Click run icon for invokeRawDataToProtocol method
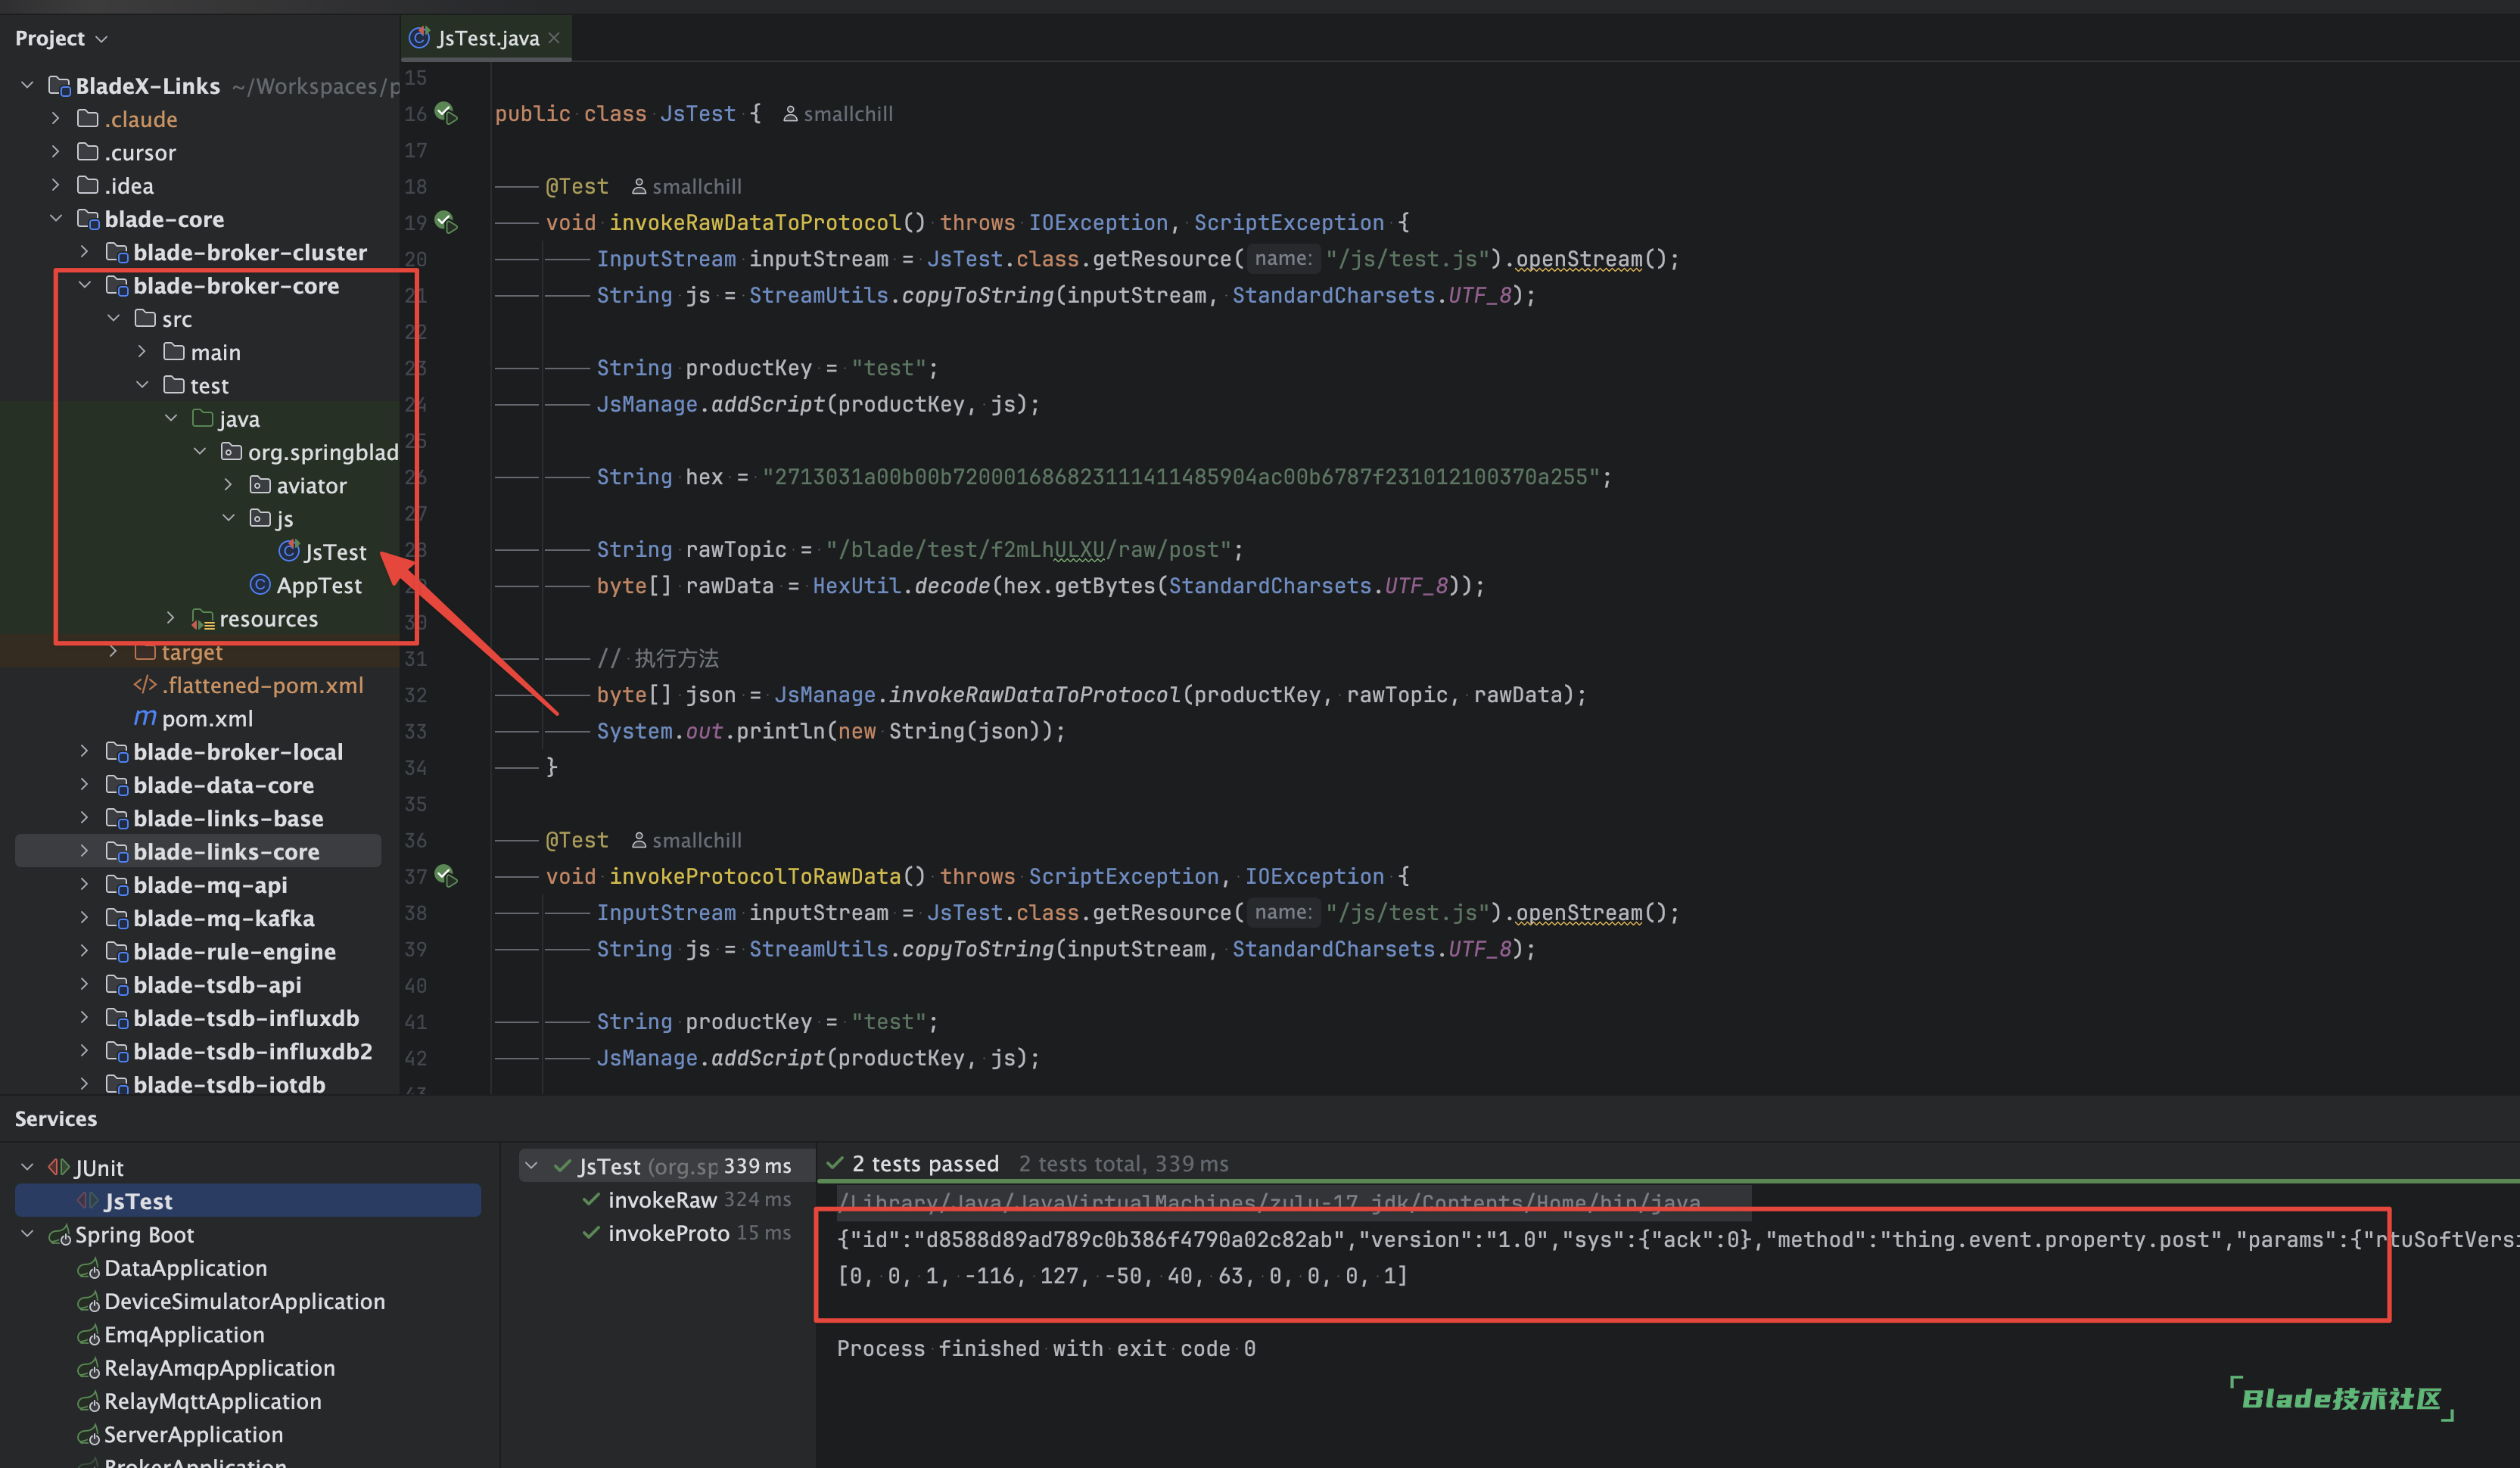The height and width of the screenshot is (1468, 2520). [x=446, y=222]
